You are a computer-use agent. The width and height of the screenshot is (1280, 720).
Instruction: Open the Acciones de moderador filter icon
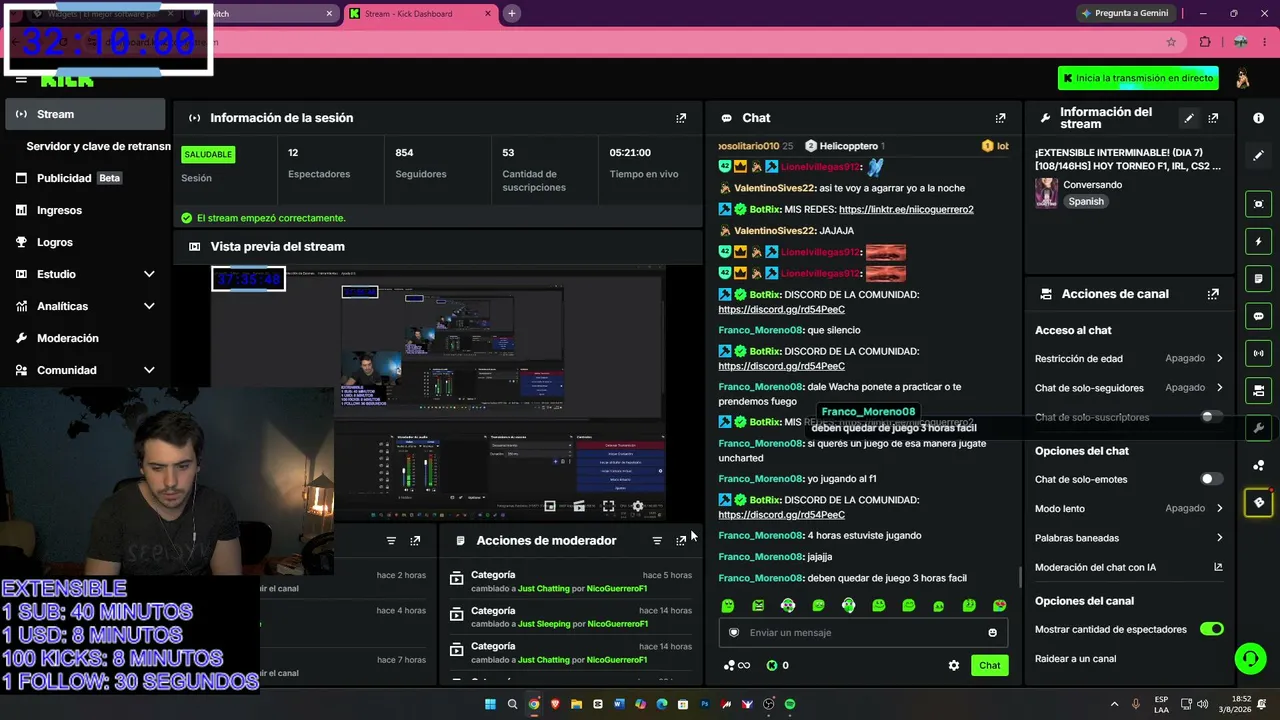pos(657,541)
